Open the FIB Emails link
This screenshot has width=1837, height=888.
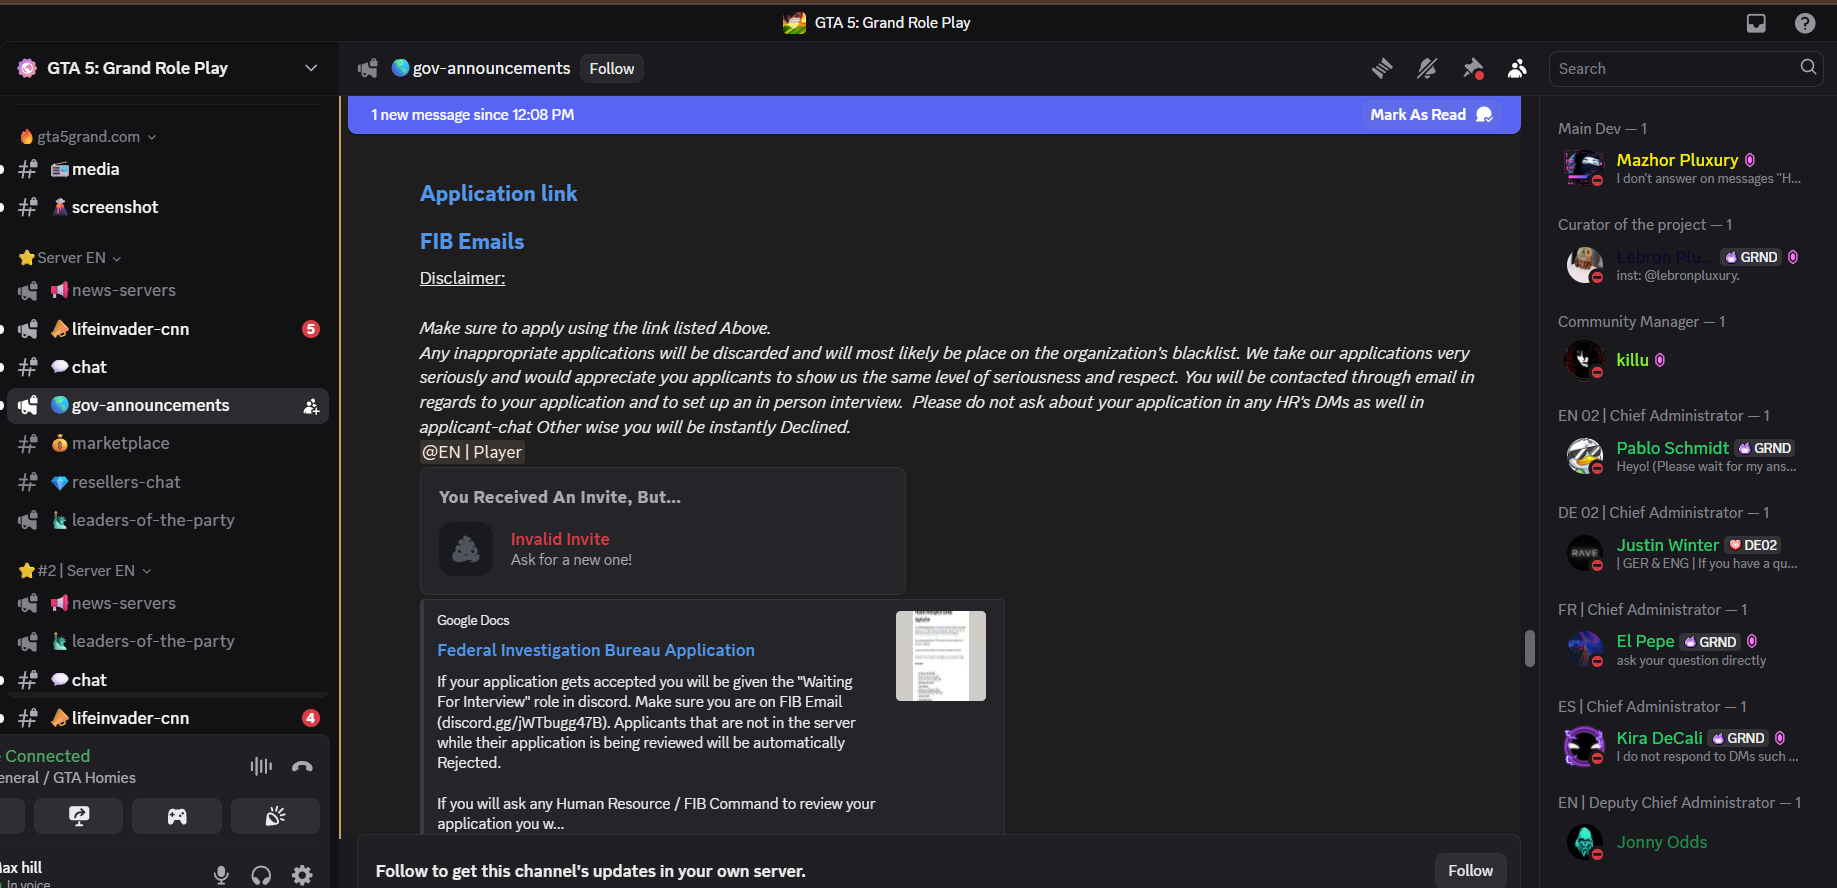point(472,241)
